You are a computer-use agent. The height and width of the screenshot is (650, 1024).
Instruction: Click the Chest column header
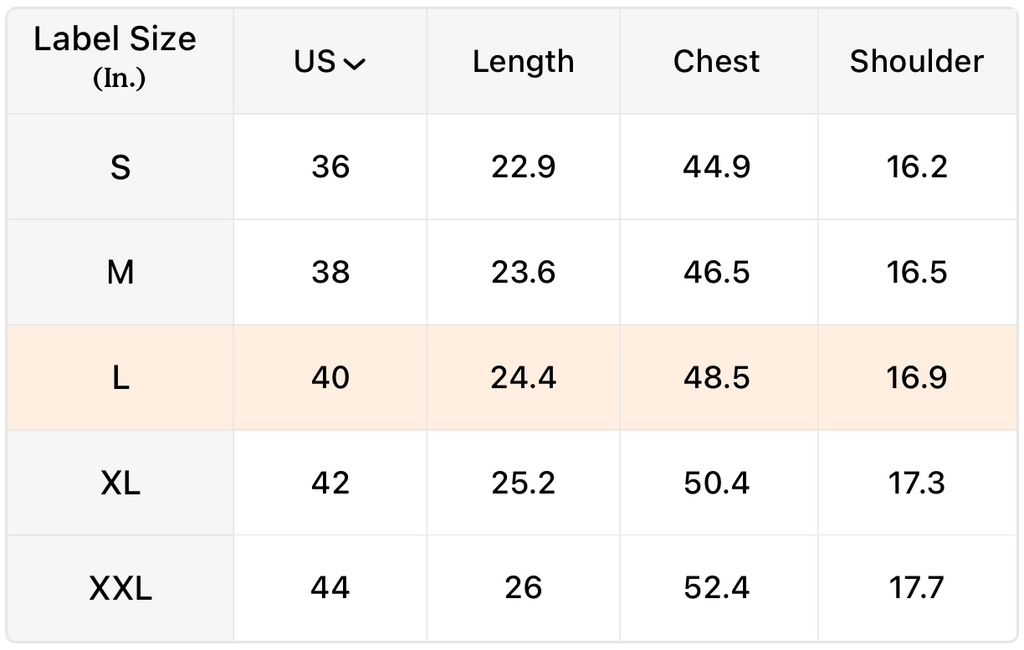pyautogui.click(x=716, y=61)
